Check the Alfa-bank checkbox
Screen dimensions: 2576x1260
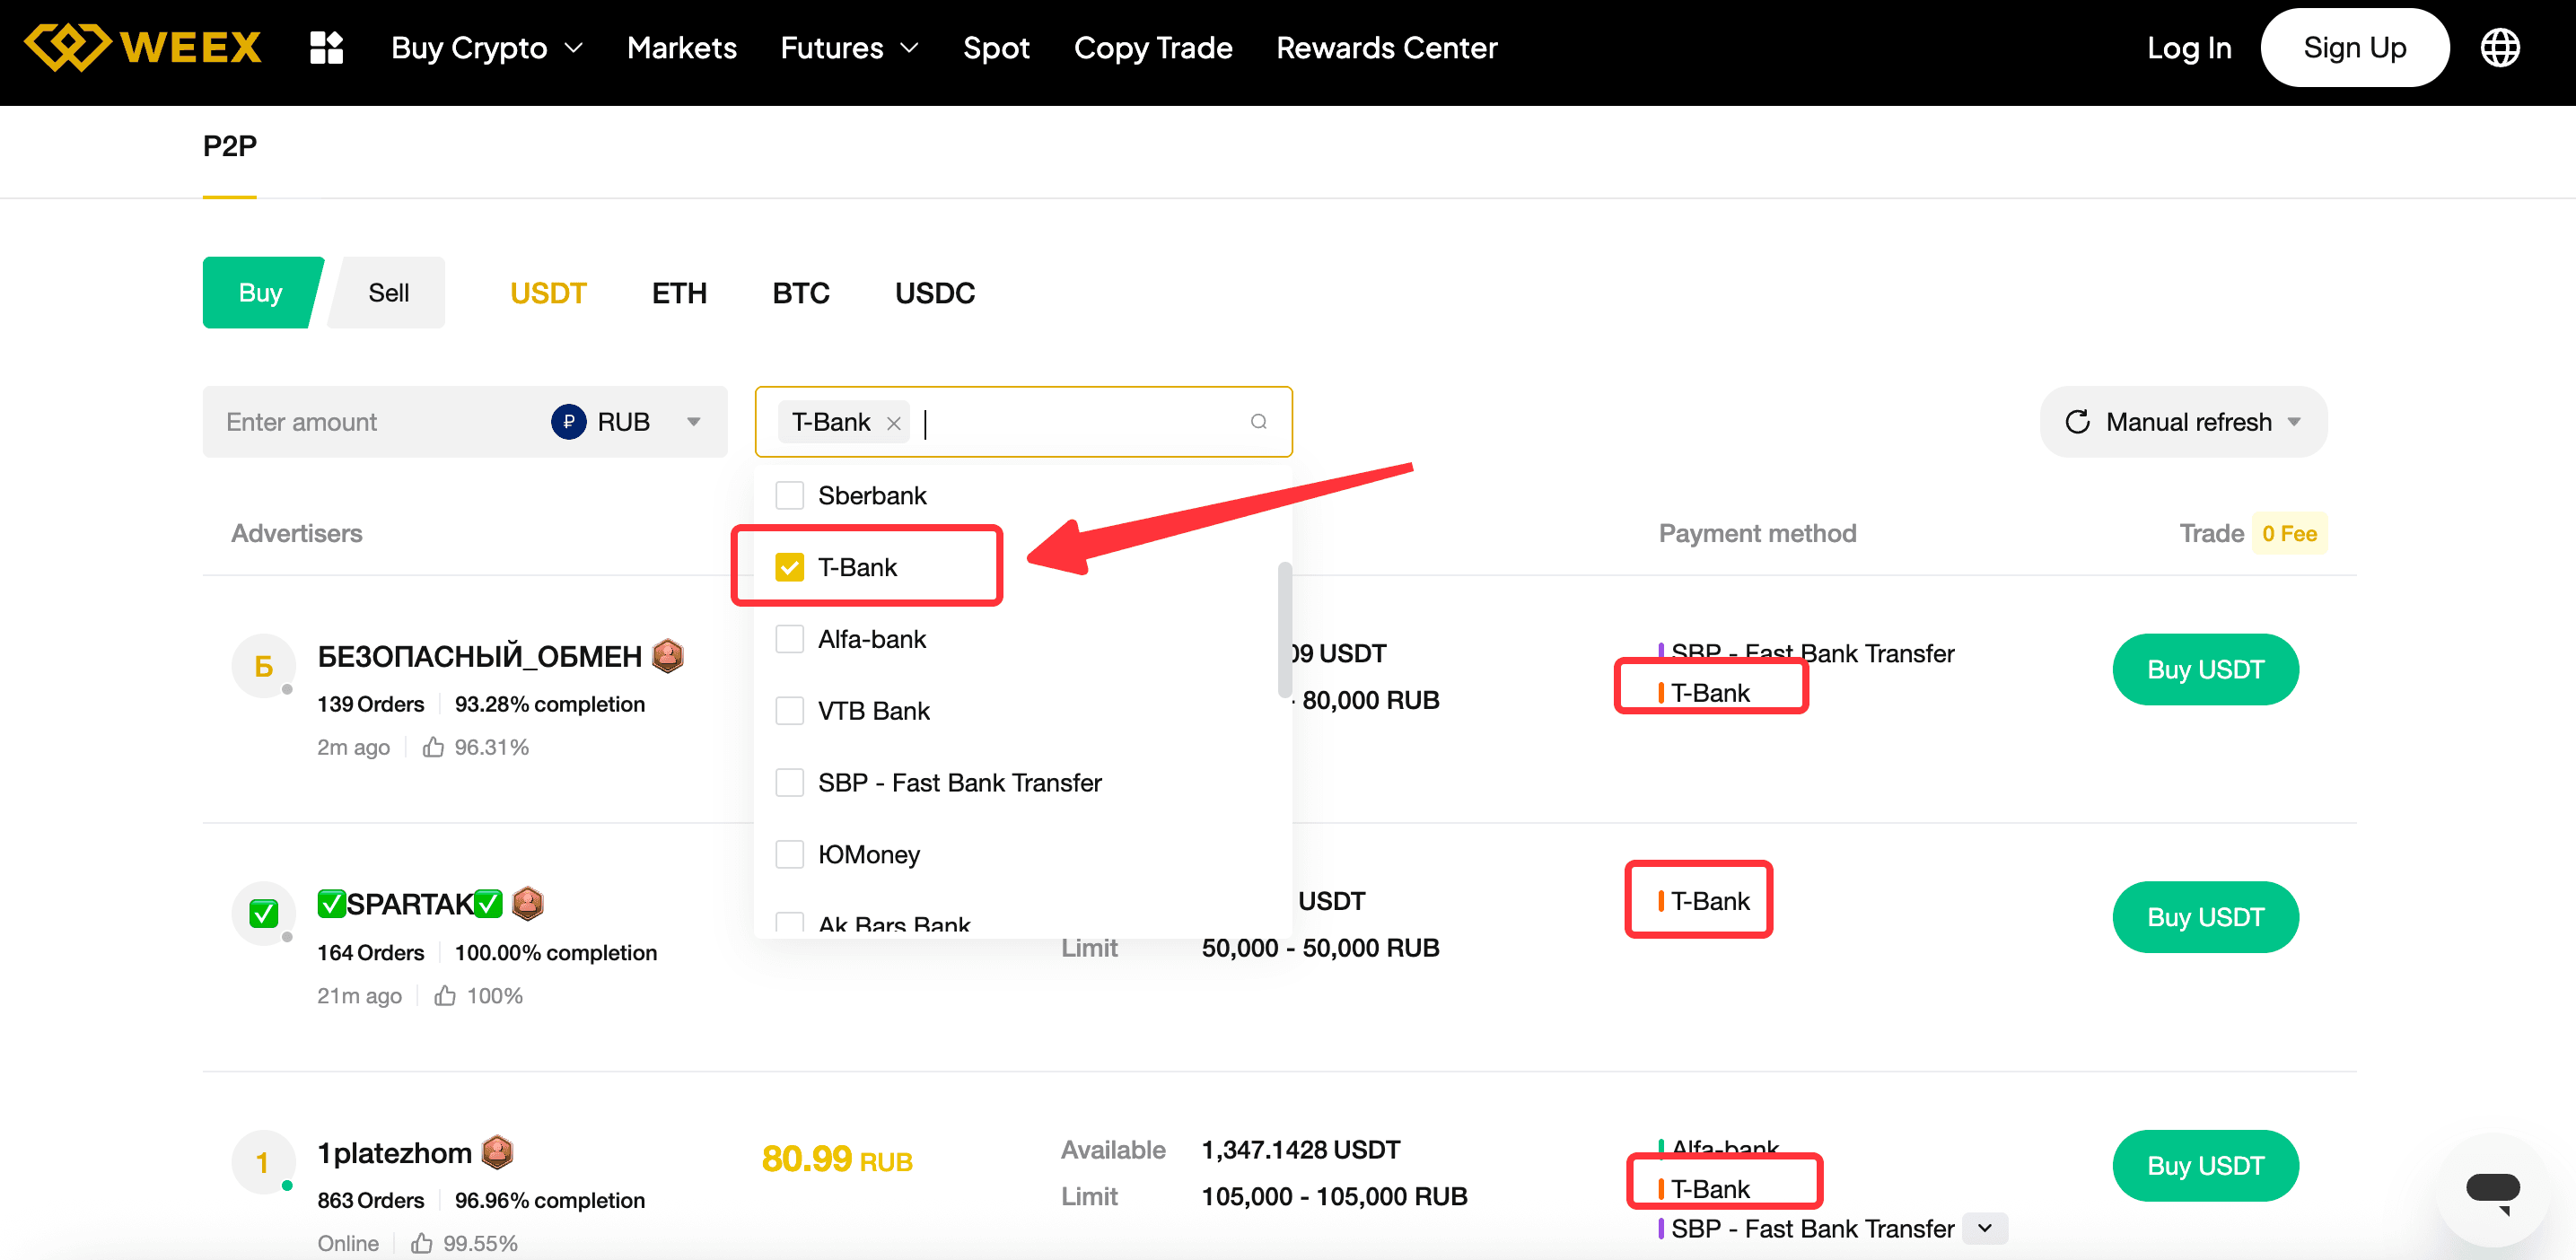[x=790, y=639]
